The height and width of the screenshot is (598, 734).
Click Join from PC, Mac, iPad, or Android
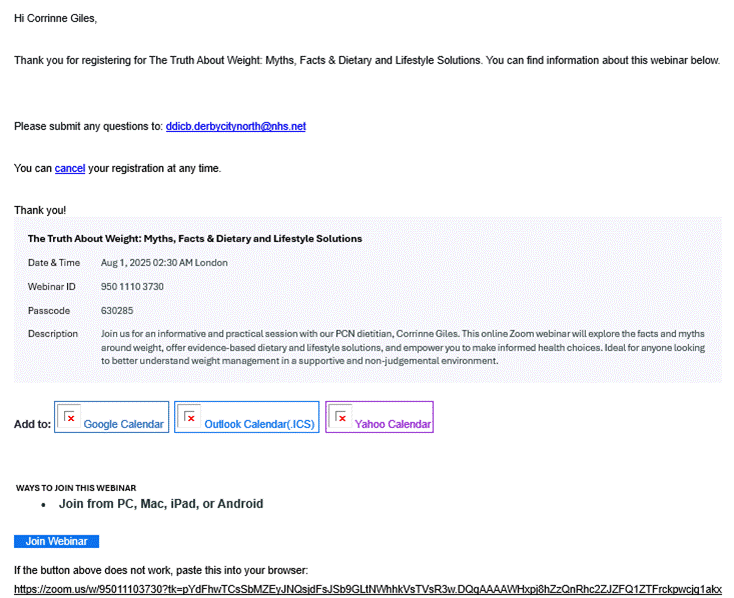[x=161, y=504]
